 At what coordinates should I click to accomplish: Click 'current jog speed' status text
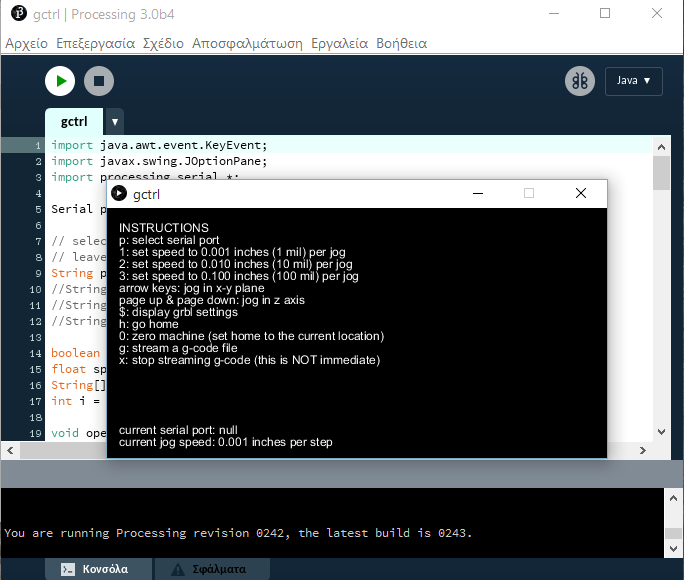226,442
